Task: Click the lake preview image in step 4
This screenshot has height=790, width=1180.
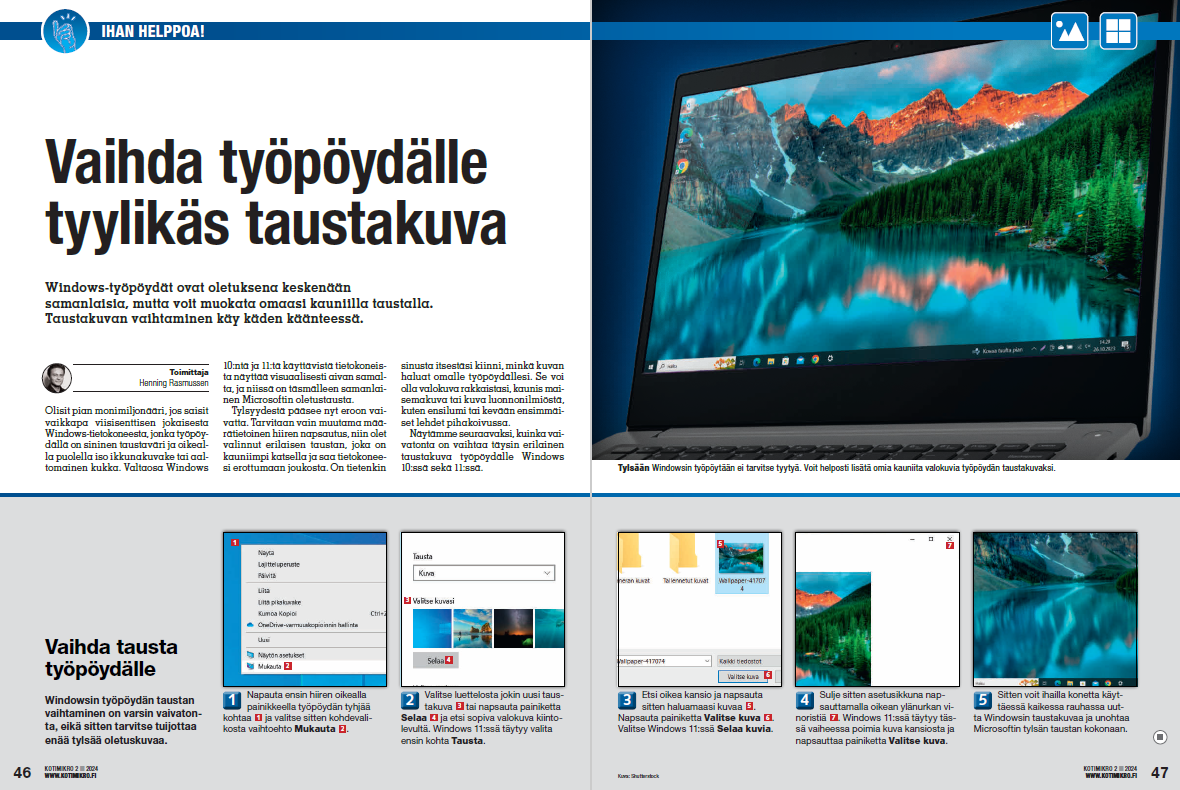Action: pos(833,628)
